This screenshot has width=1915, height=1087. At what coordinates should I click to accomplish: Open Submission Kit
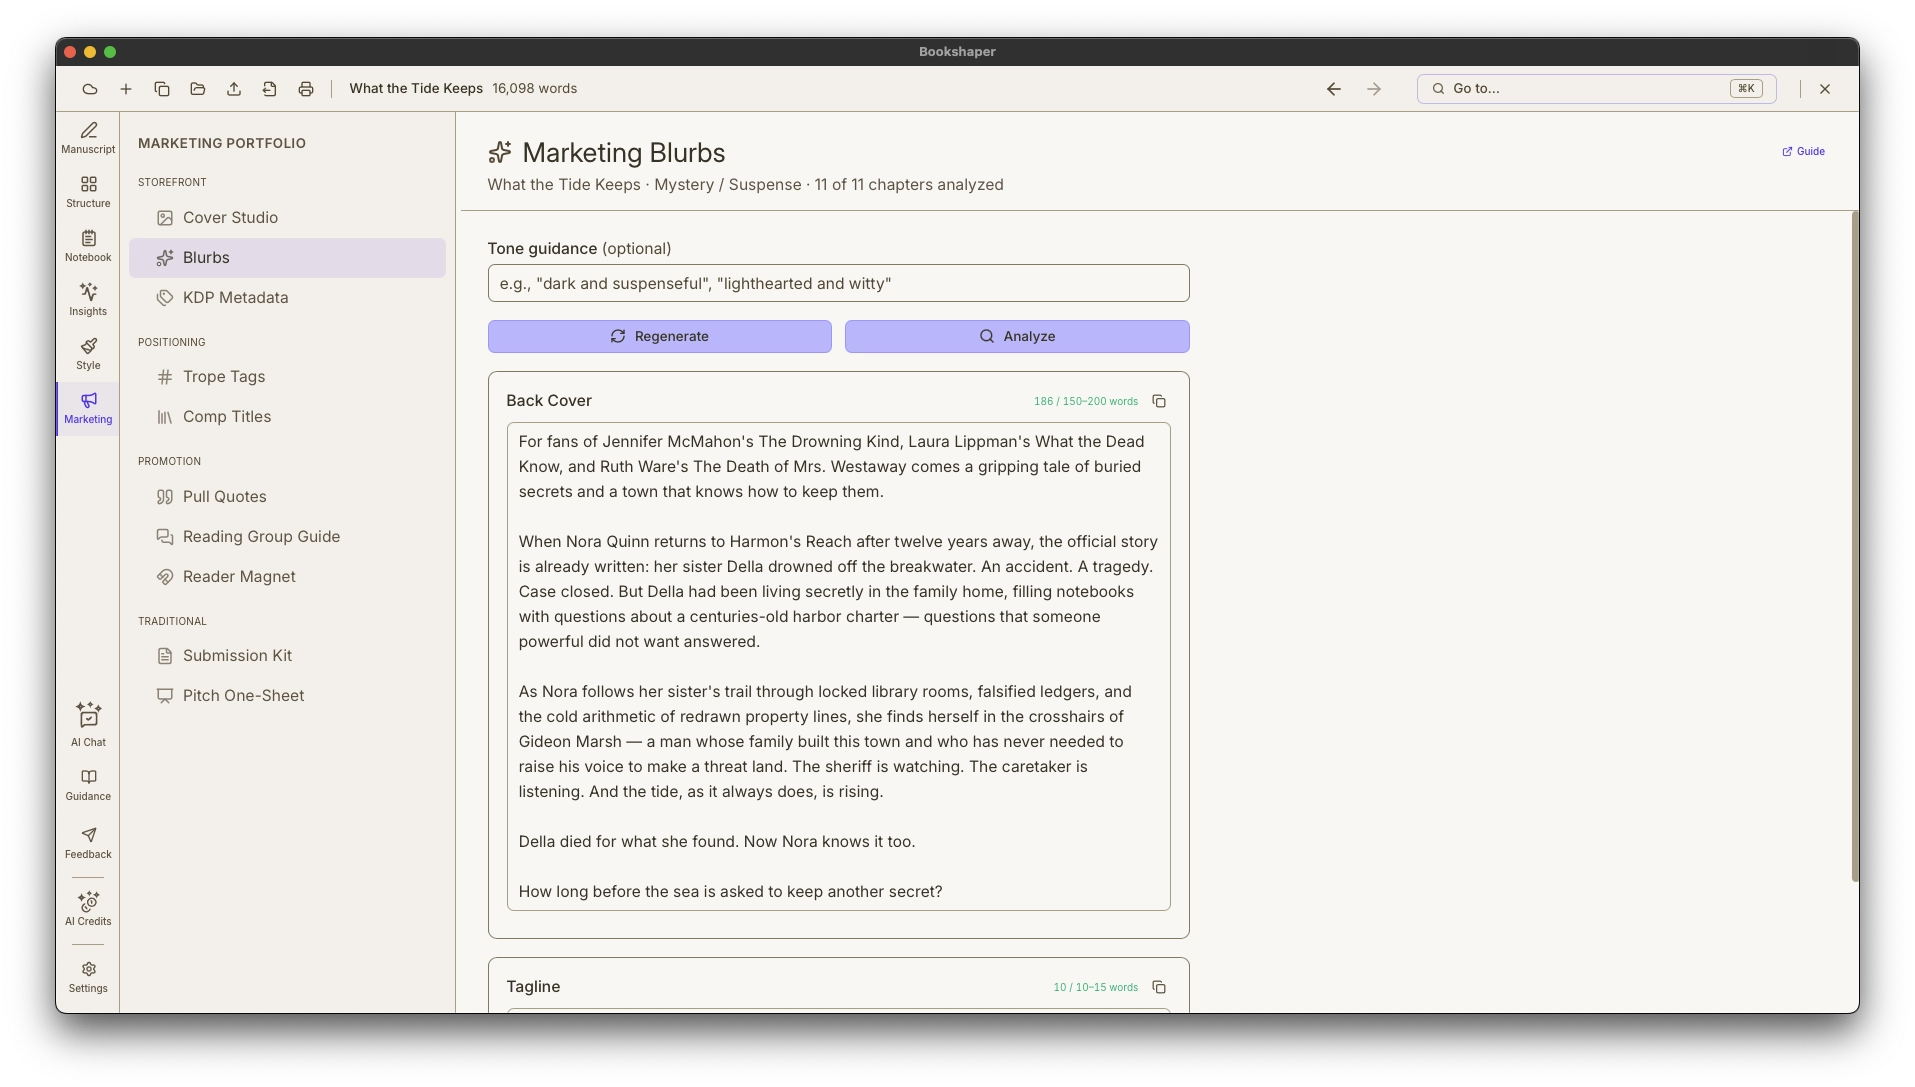287,656
